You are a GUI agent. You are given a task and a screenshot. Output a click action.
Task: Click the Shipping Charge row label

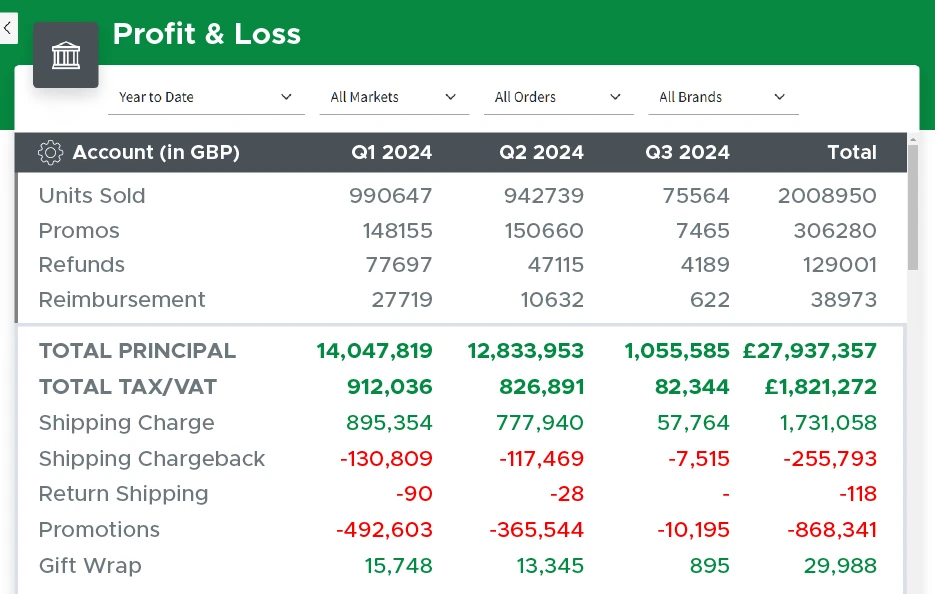126,423
